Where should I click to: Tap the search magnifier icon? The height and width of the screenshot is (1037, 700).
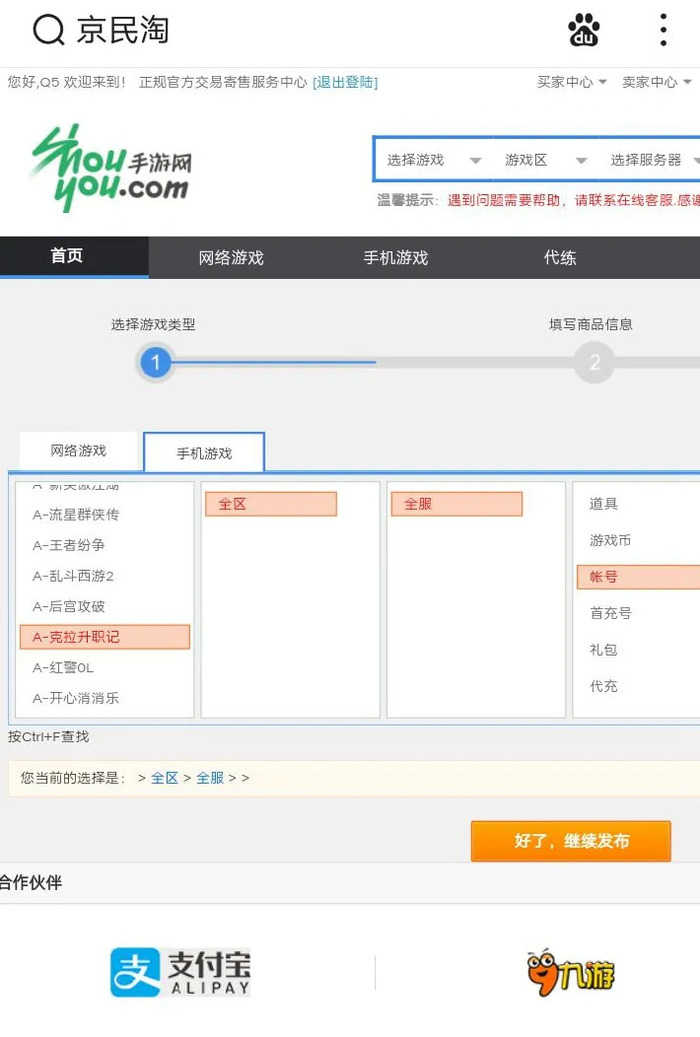coord(48,30)
